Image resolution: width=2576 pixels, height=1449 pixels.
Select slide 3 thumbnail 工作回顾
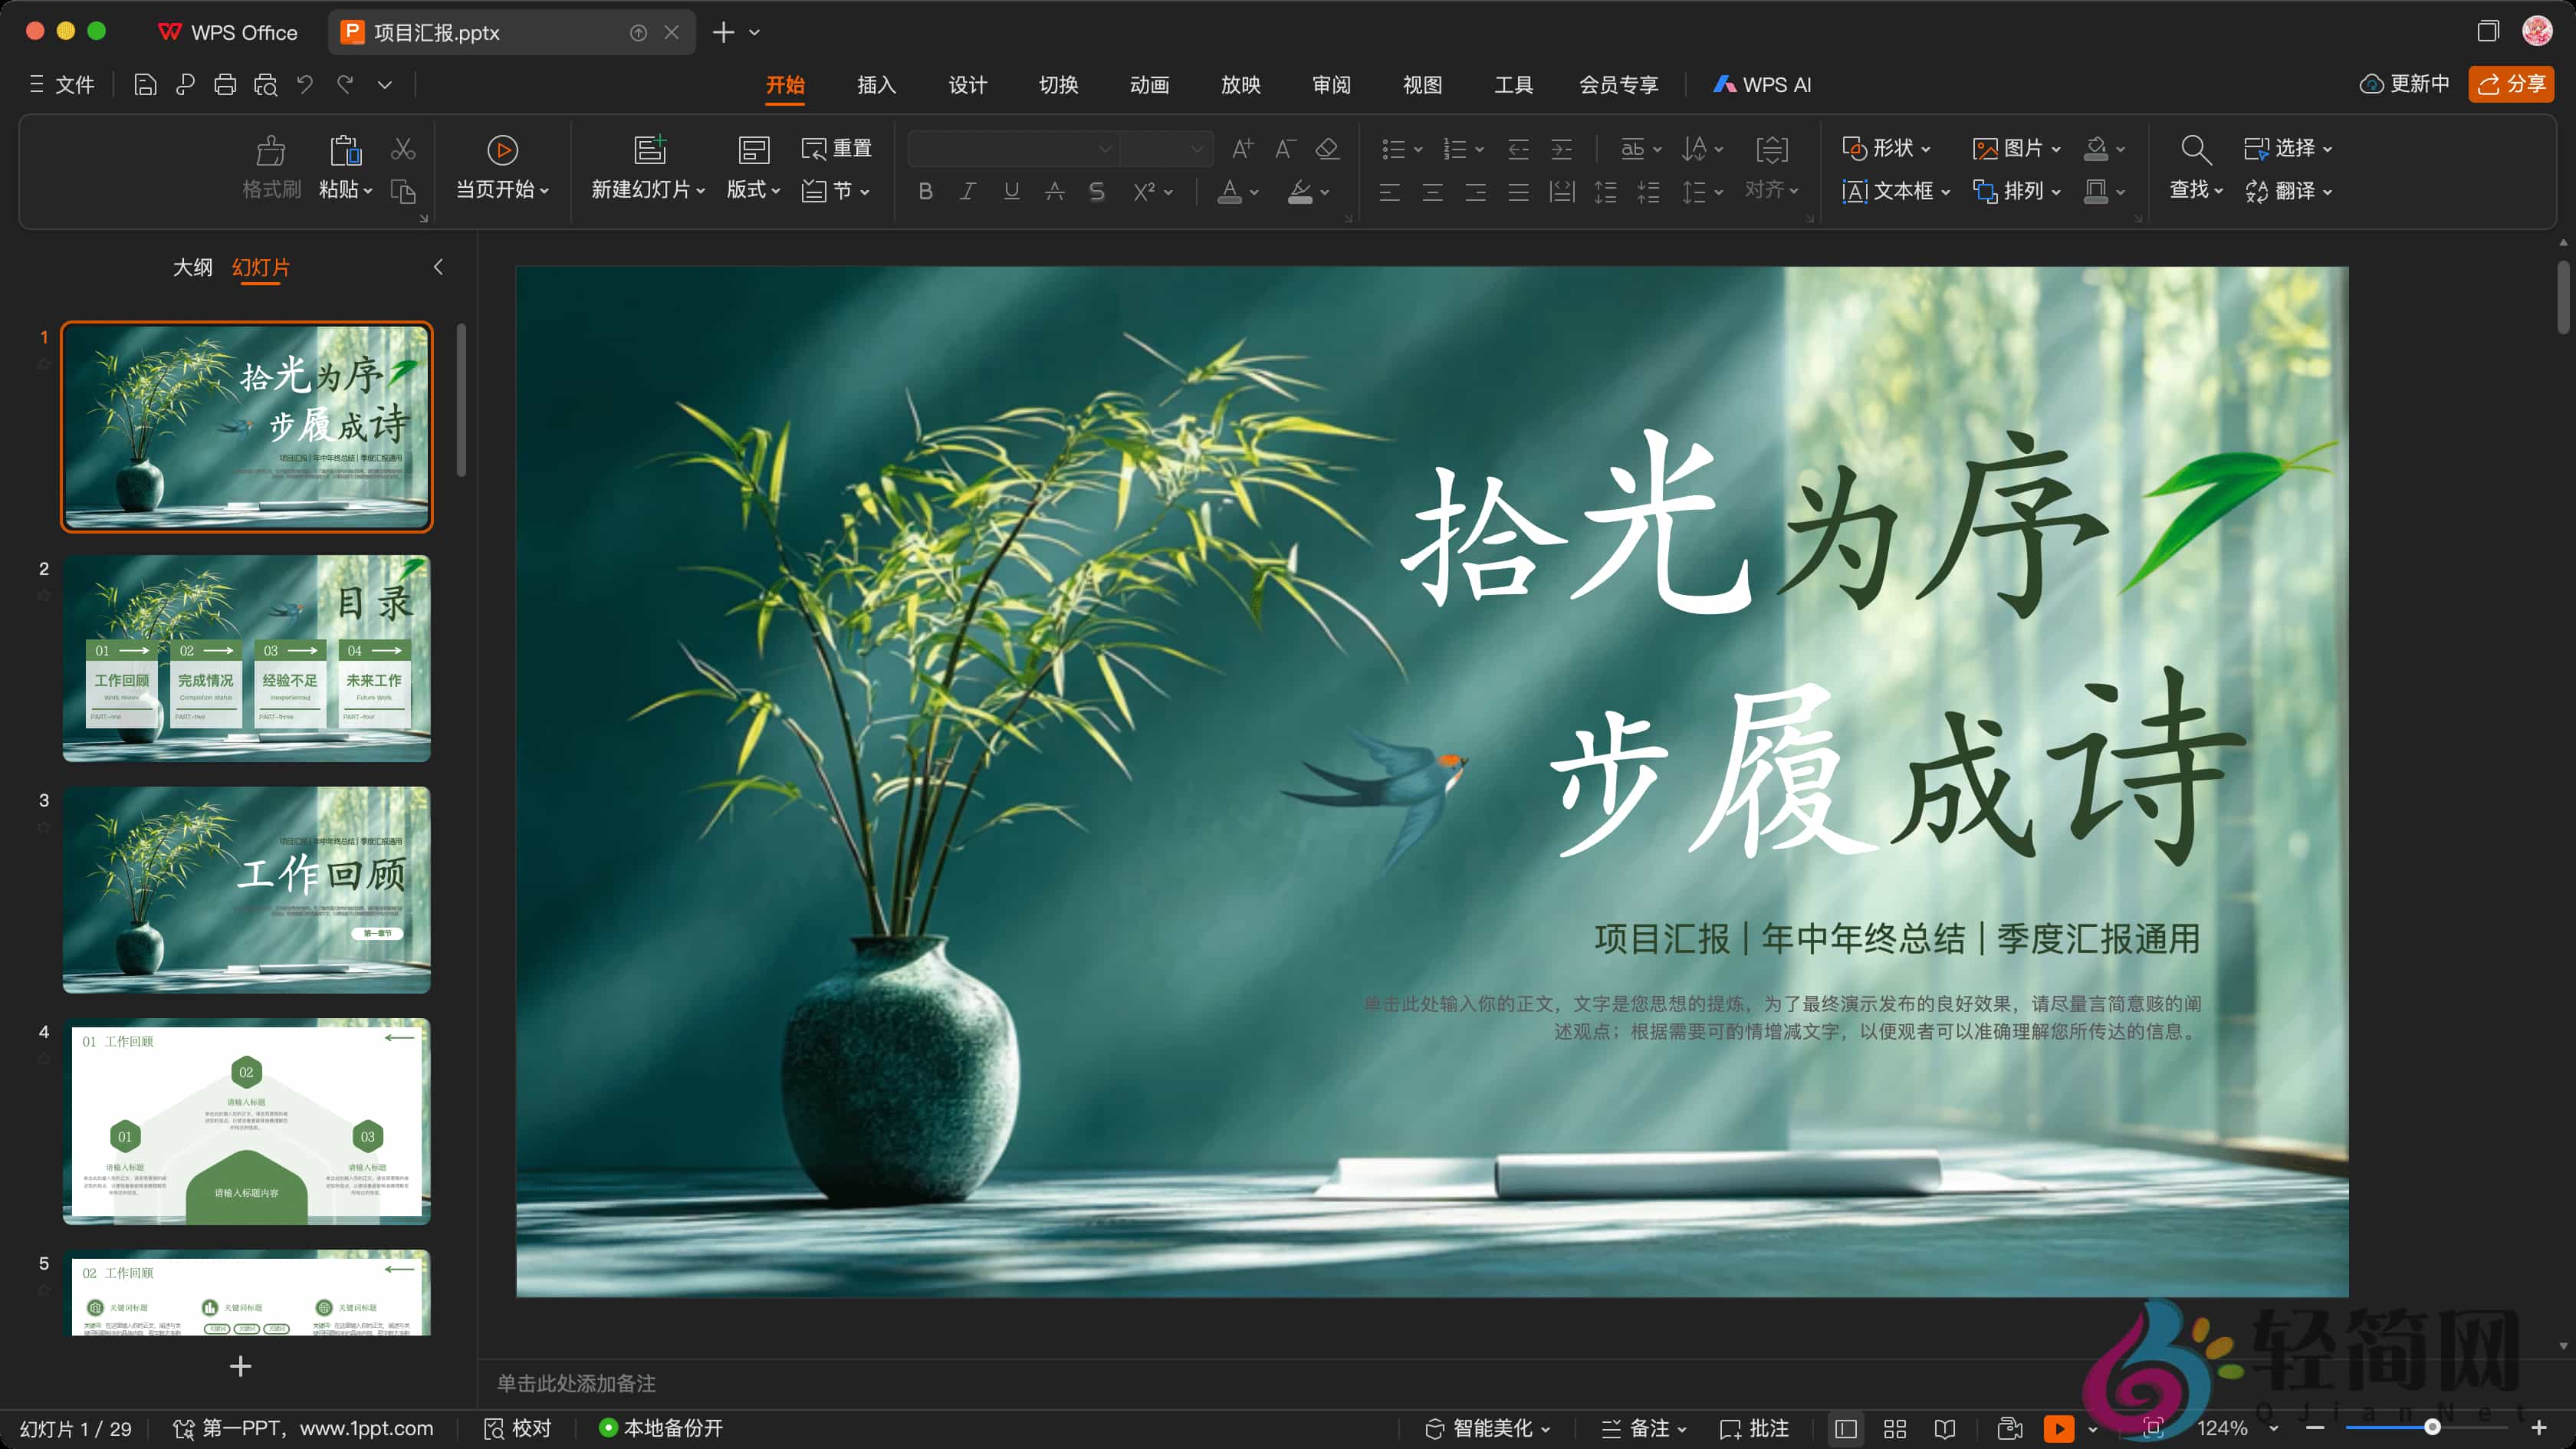coord(246,890)
